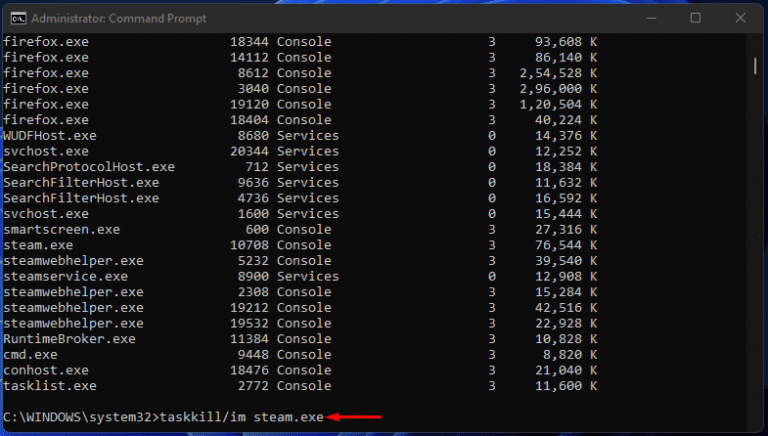Click the vertical scrollbar thumb

[x=757, y=65]
